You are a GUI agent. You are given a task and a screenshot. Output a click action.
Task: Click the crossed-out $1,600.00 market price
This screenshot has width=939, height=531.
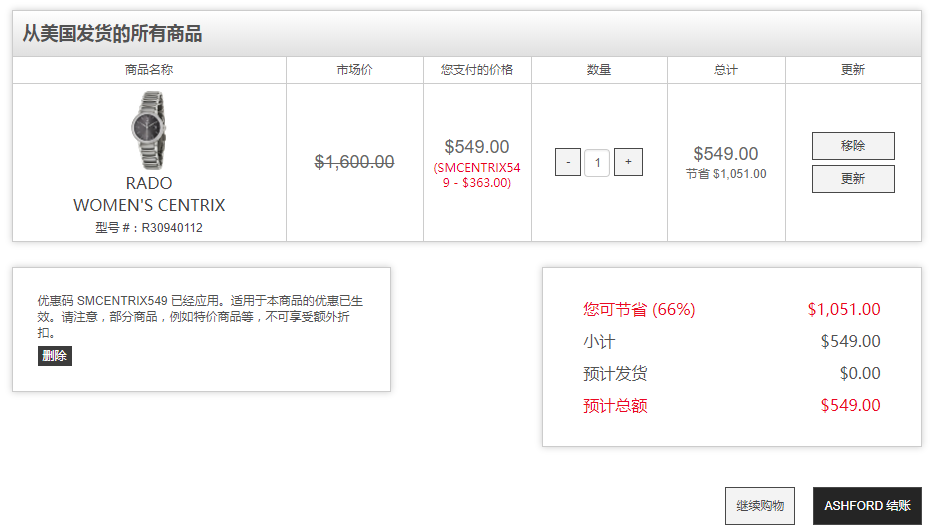pos(355,162)
